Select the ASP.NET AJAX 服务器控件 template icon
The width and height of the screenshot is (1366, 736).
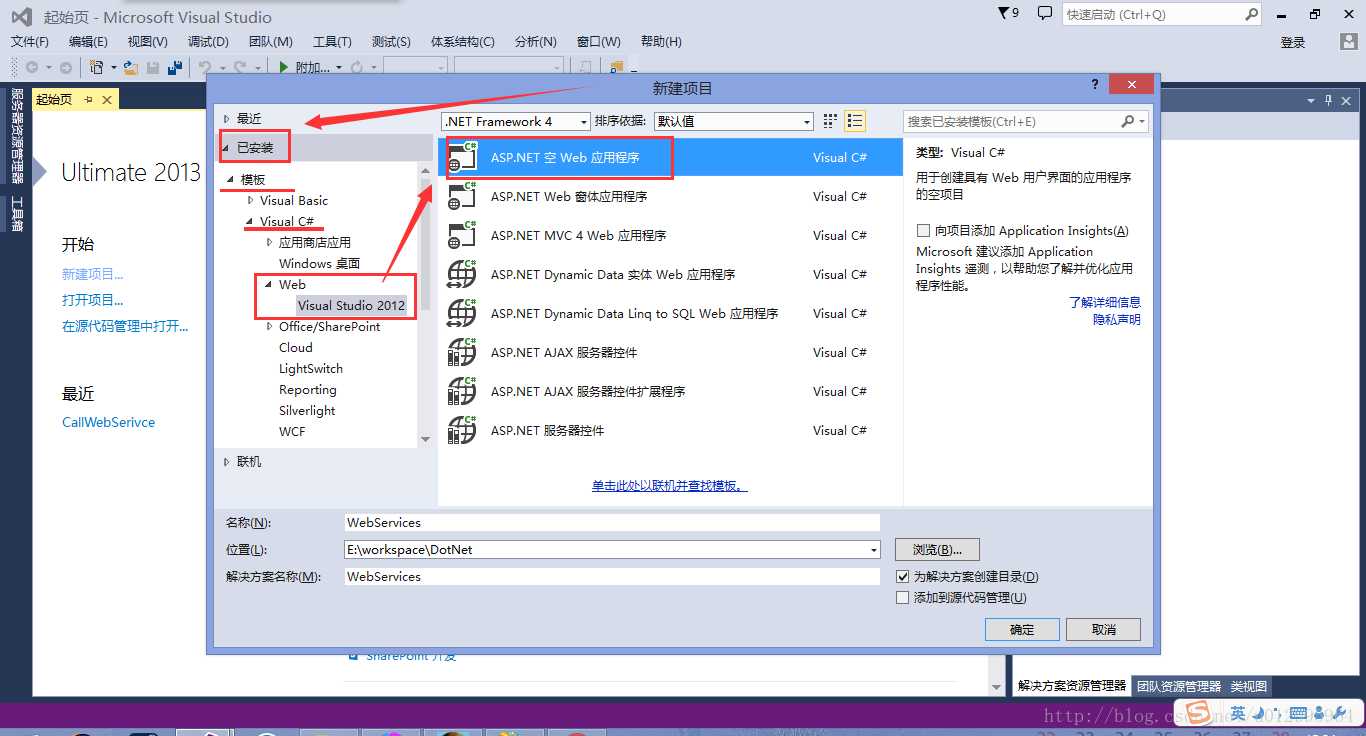[x=462, y=352]
